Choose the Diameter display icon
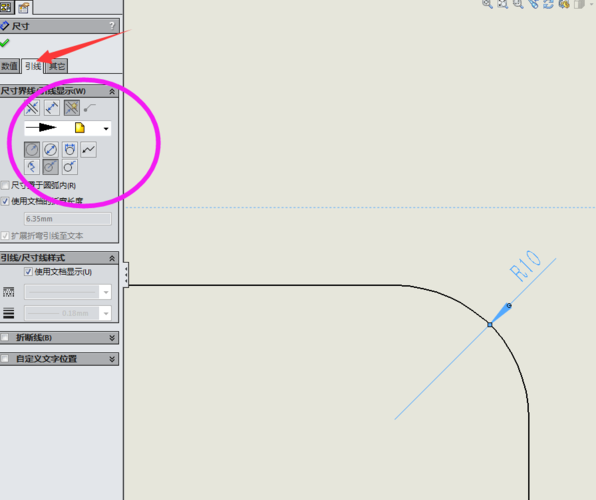 [x=51, y=149]
